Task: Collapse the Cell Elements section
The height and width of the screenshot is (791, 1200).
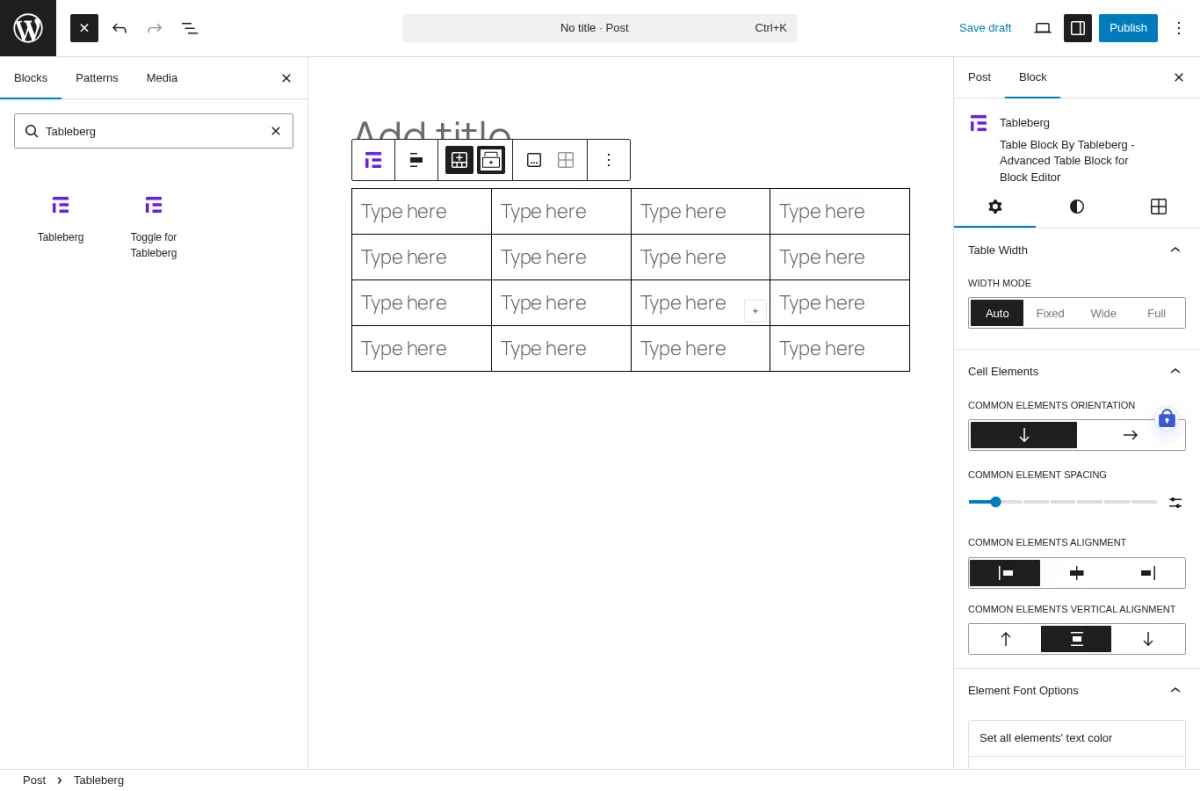Action: point(1077,371)
